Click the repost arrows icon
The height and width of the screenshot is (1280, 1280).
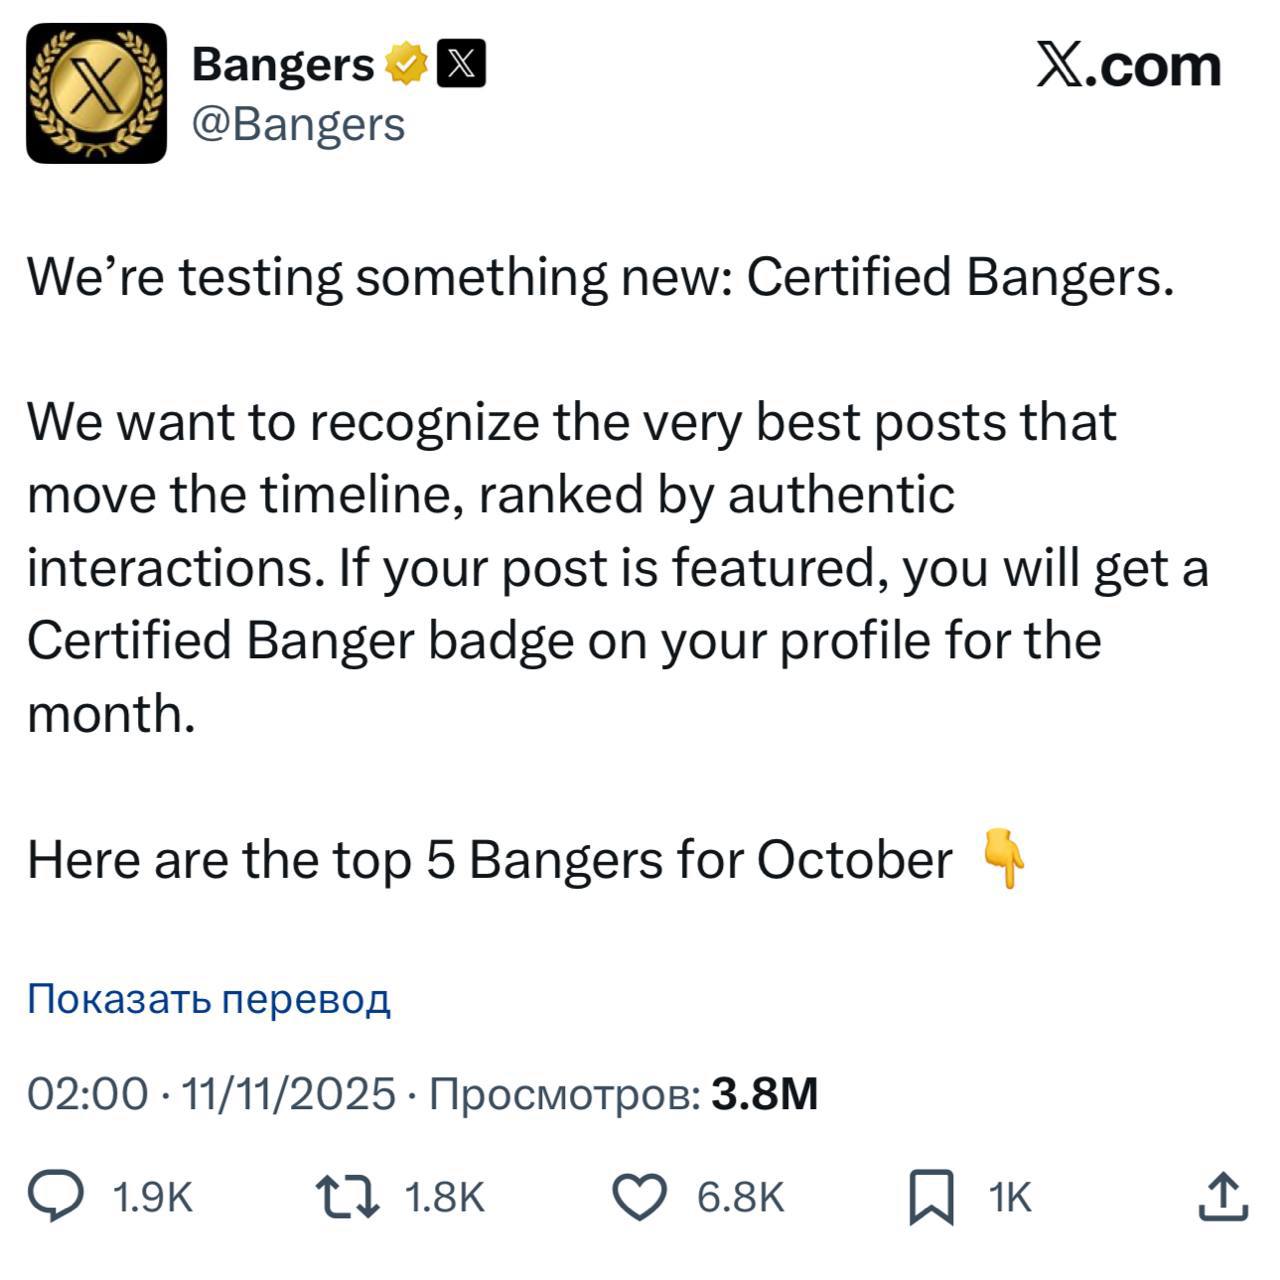click(347, 1197)
